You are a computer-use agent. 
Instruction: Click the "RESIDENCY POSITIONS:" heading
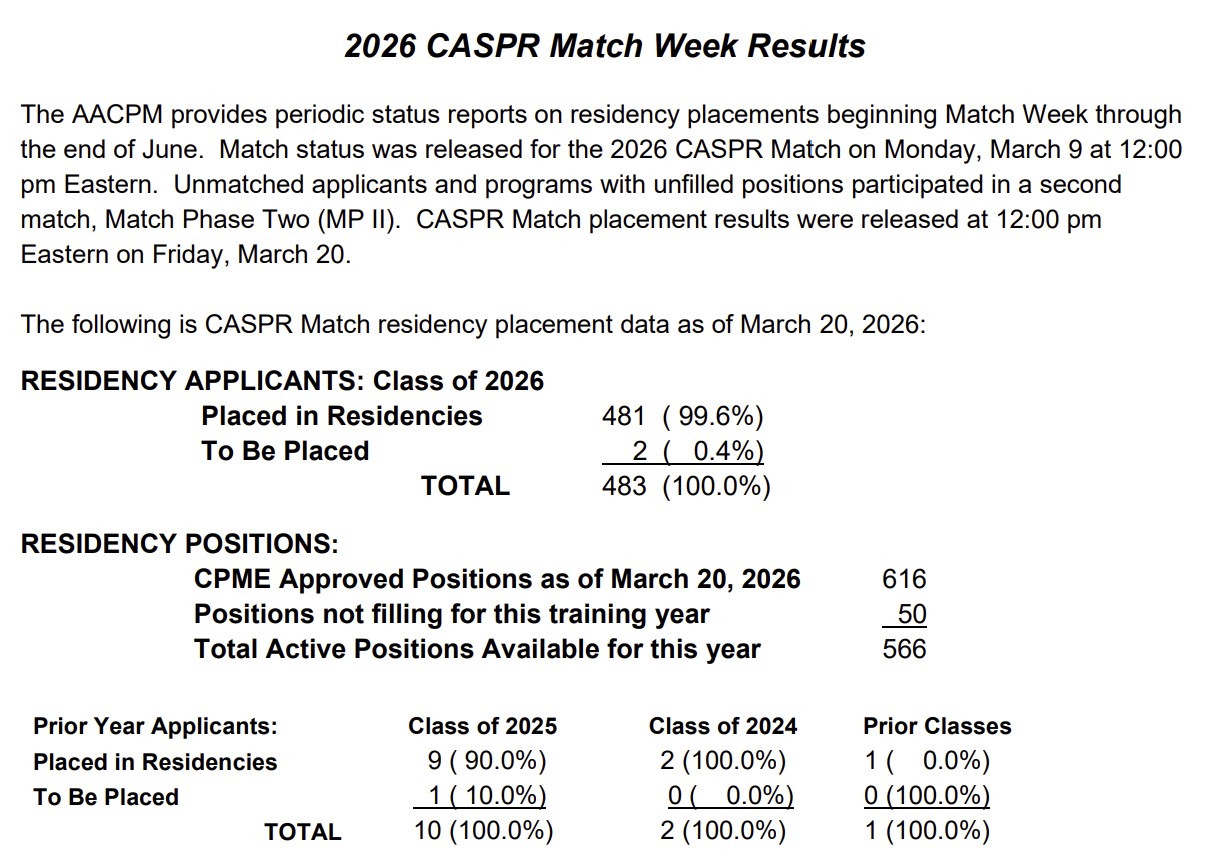180,544
